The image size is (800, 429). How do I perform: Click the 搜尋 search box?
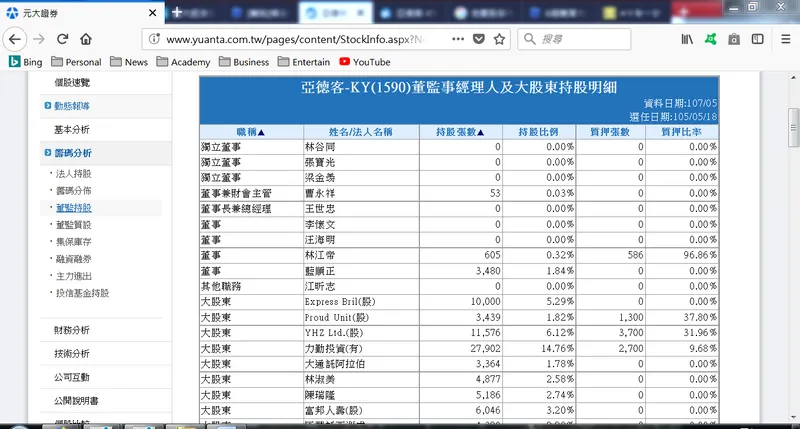click(x=574, y=39)
